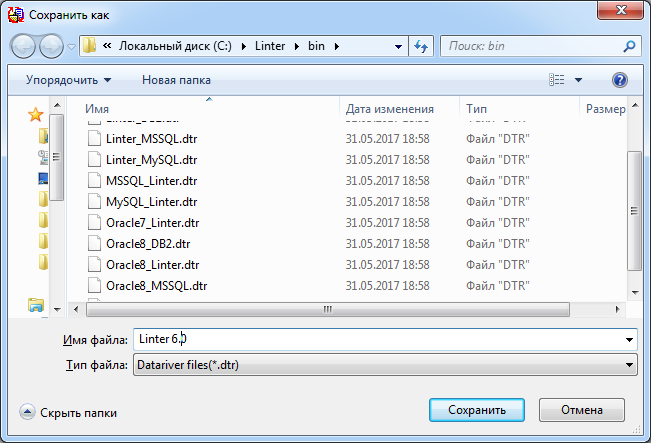Select file MySQL_Linter.dtr
Screen dimensions: 651x443
[152, 202]
